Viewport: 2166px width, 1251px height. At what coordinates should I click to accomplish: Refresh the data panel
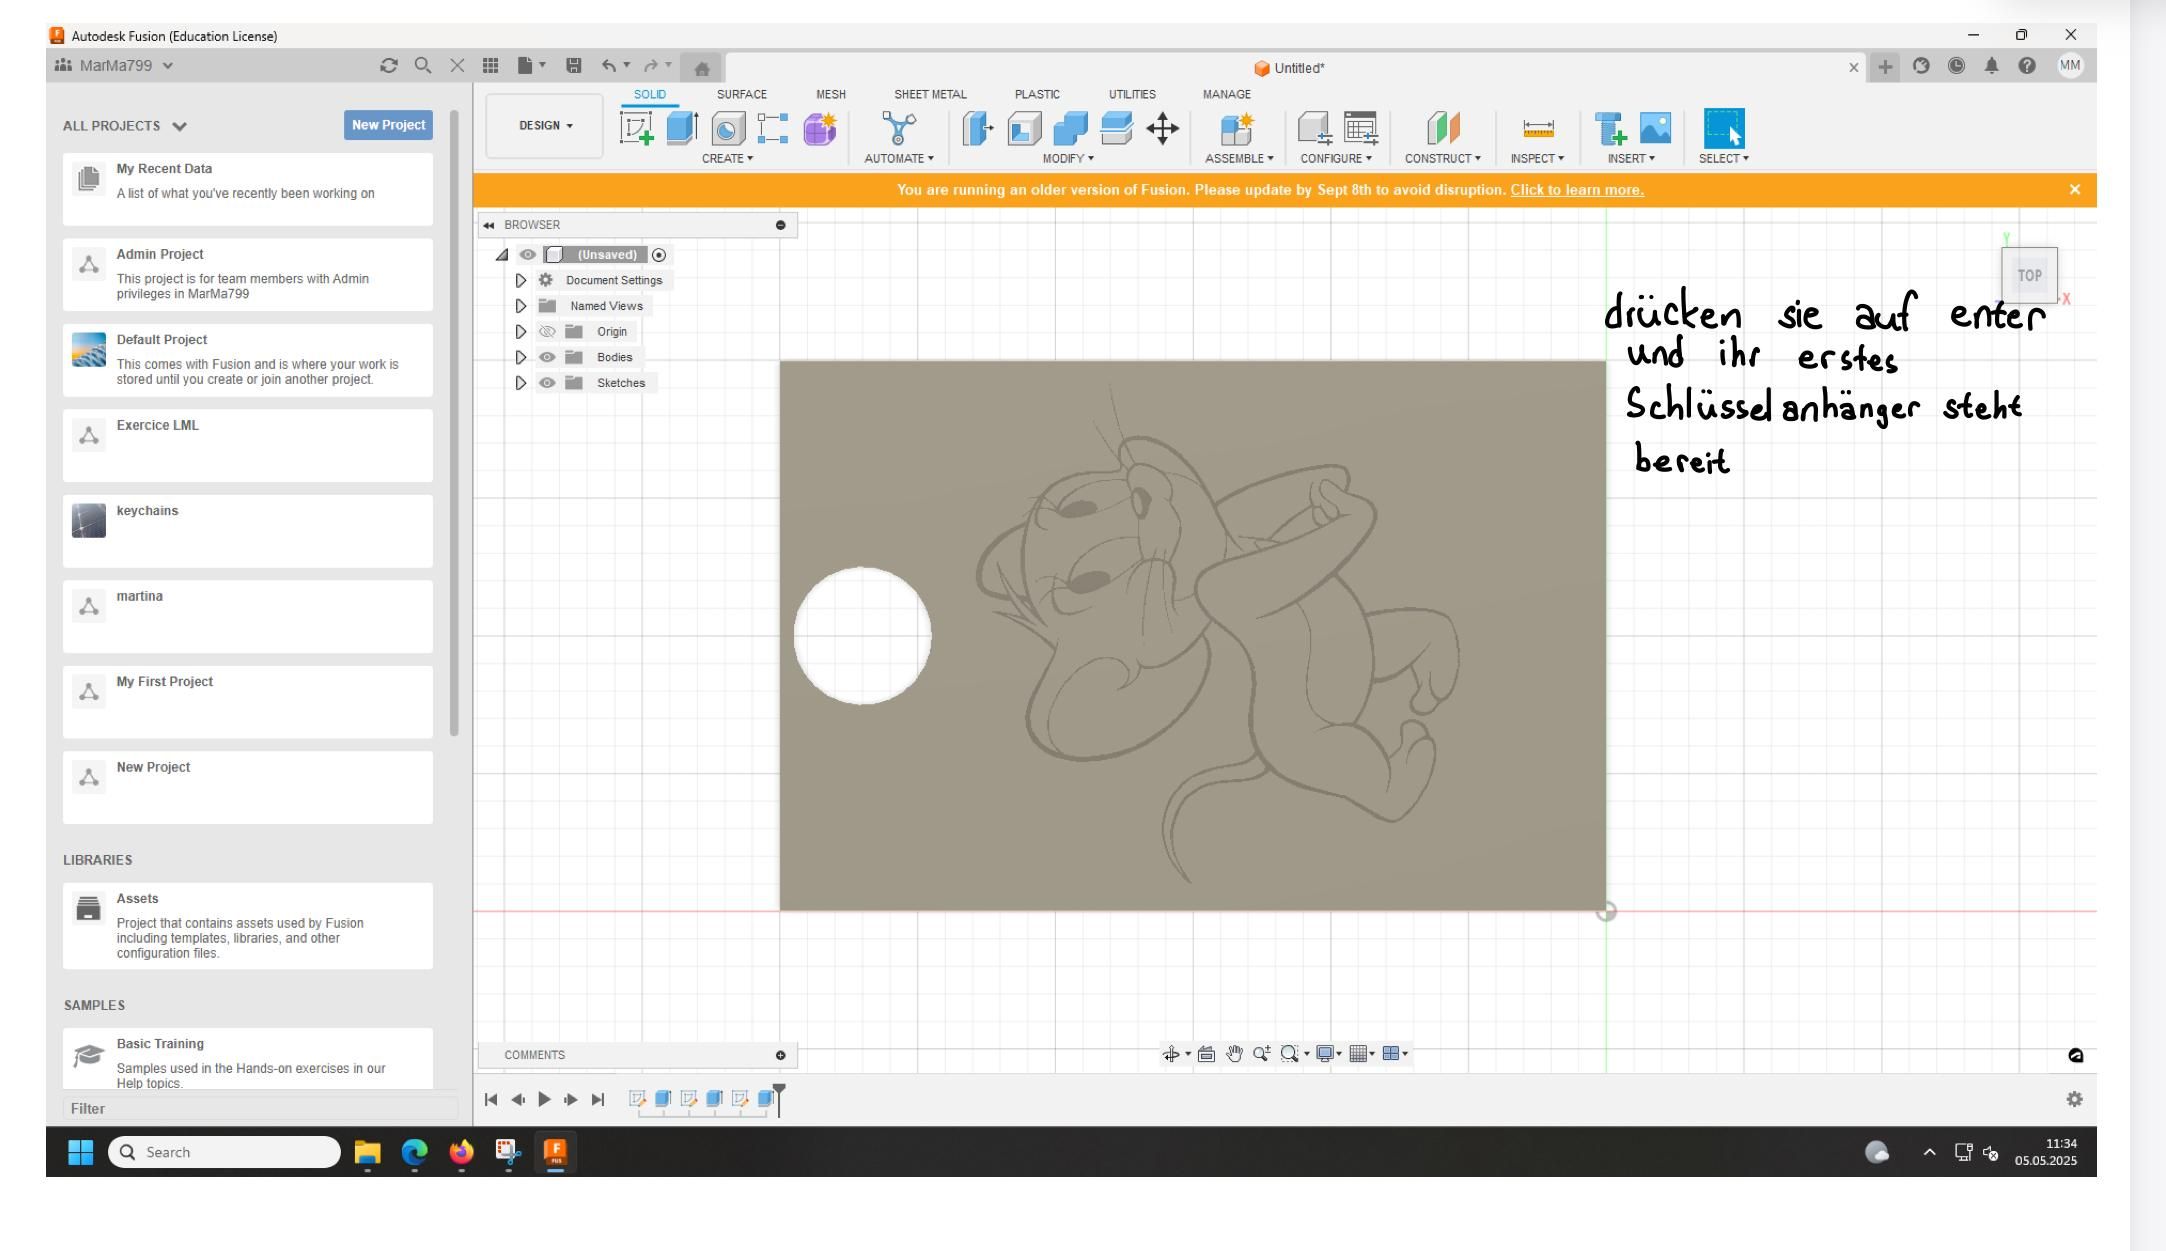[x=389, y=66]
